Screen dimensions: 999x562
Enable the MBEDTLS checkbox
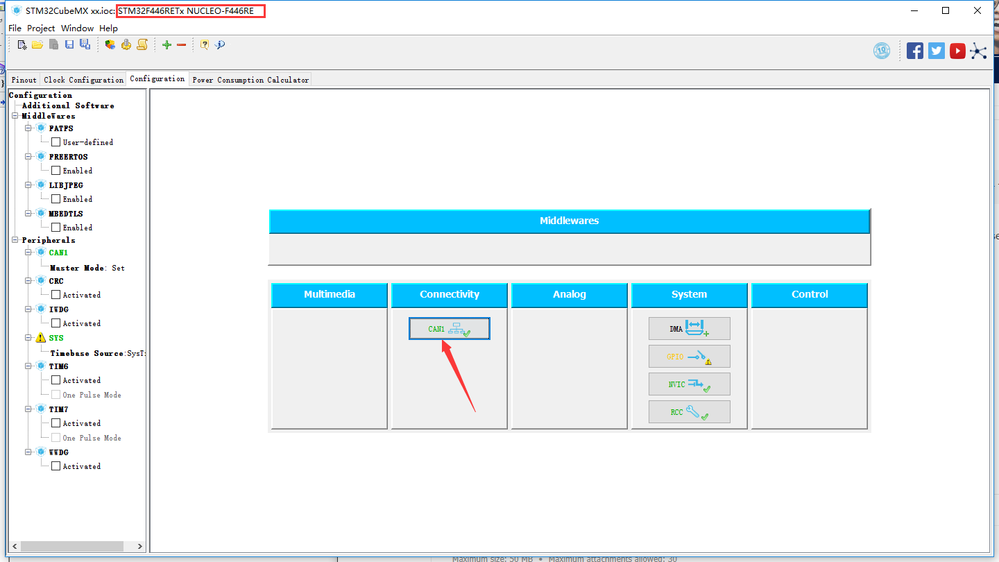point(56,227)
